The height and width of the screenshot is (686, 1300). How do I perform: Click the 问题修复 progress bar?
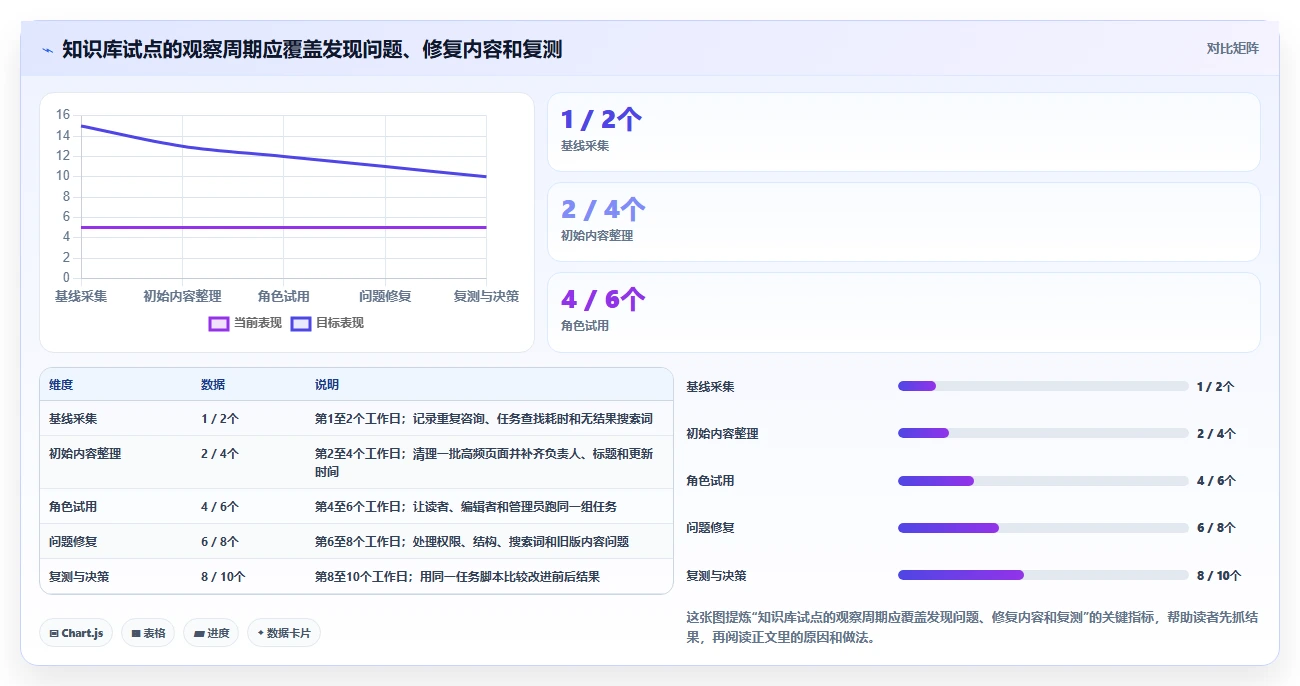(x=1043, y=528)
